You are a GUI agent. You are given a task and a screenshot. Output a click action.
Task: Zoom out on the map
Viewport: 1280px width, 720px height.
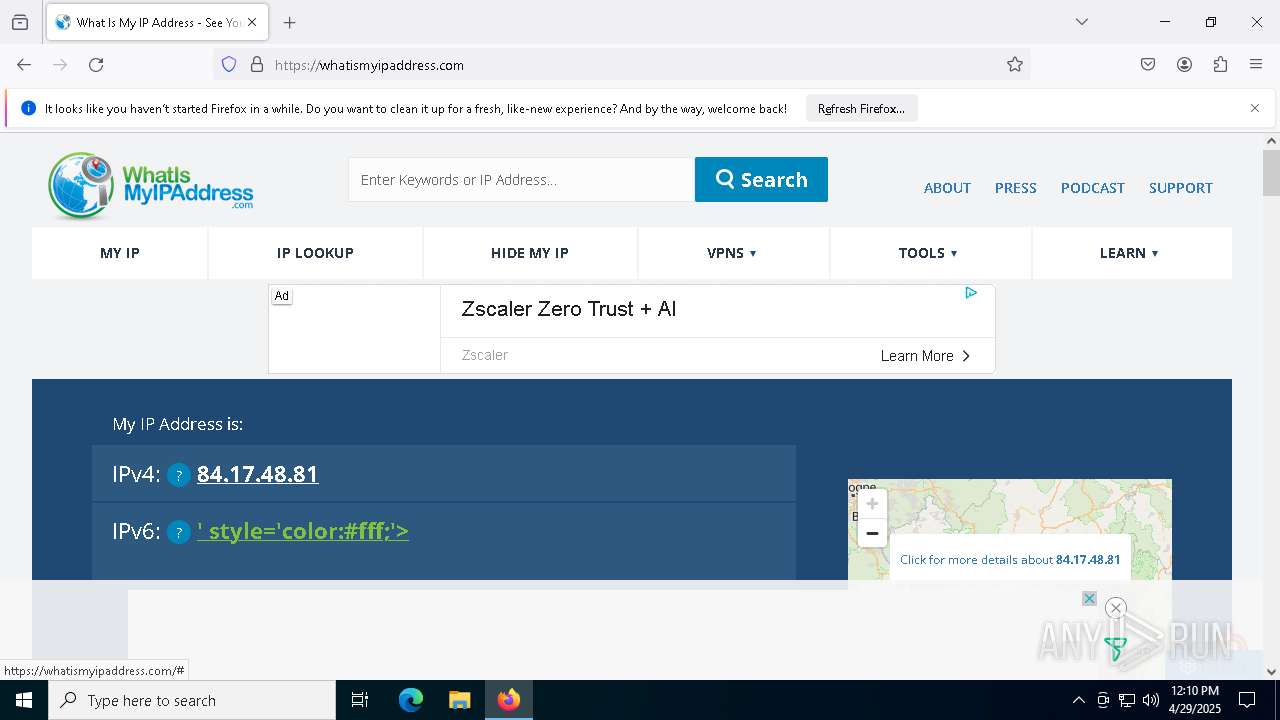click(x=872, y=533)
